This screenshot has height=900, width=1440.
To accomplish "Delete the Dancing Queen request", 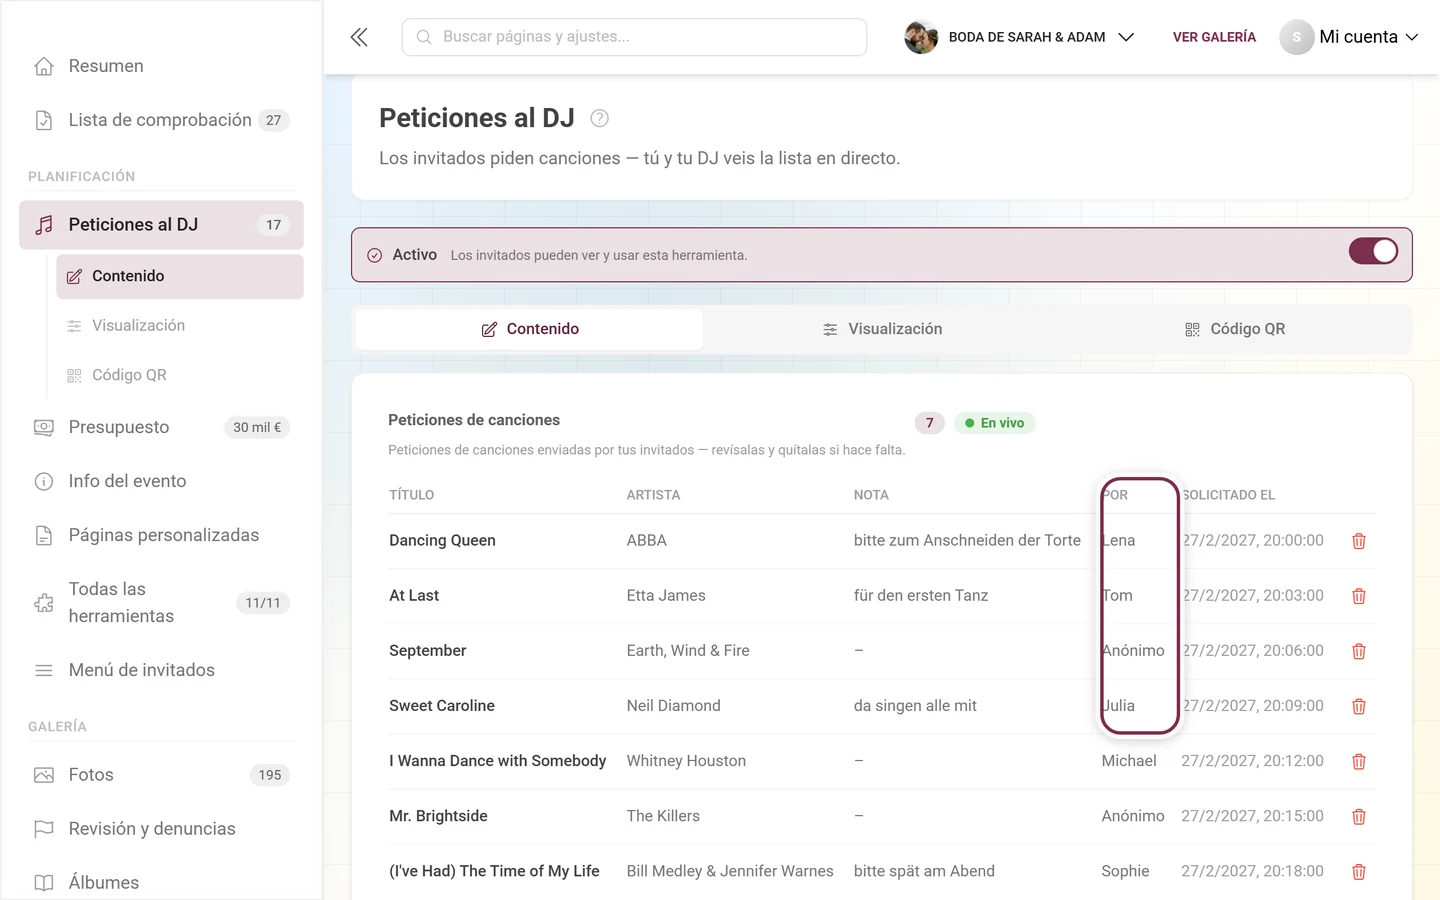I will coord(1359,541).
